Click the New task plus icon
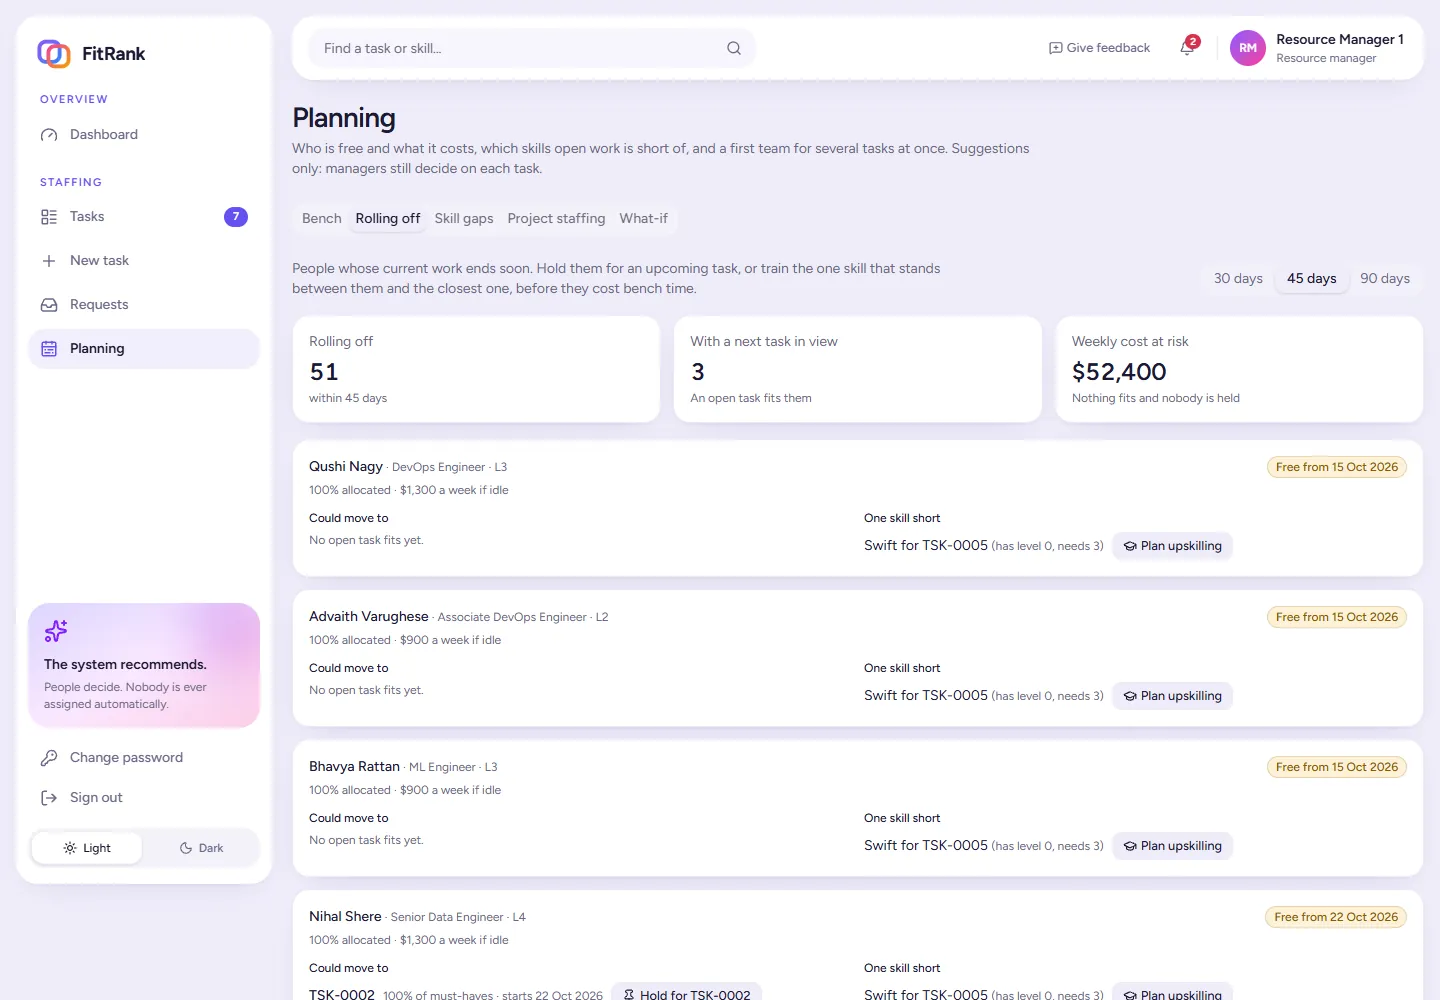 pyautogui.click(x=49, y=261)
